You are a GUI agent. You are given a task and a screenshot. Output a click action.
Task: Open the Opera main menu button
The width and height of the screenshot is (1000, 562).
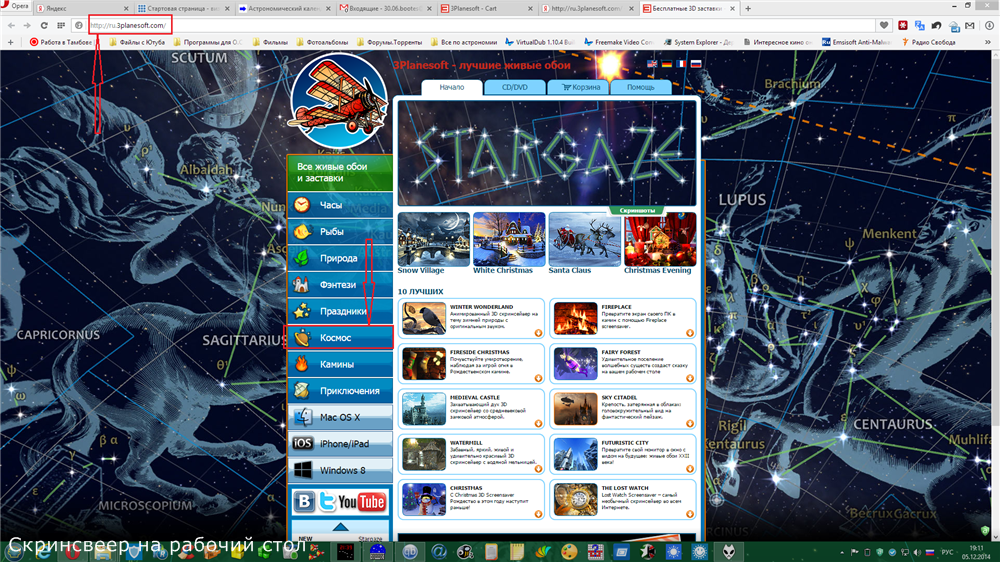[16, 6]
